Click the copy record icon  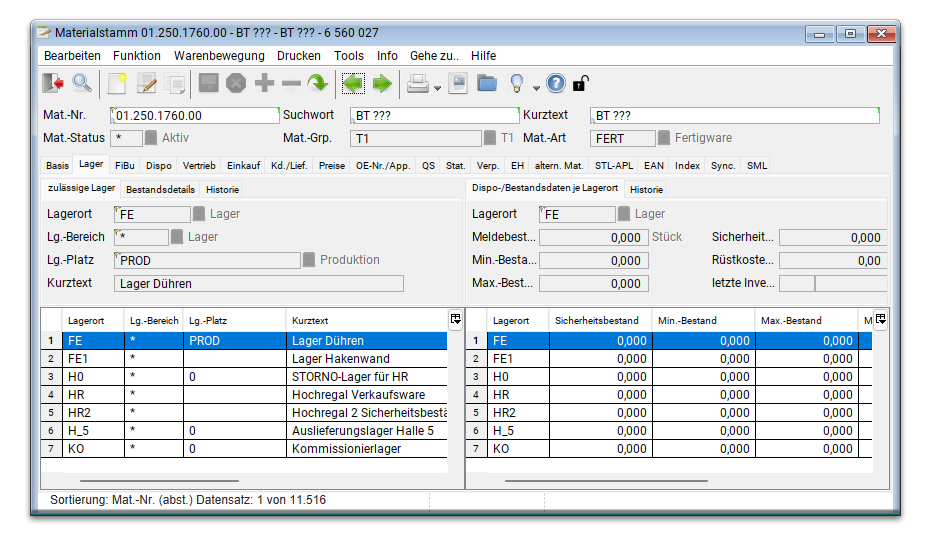pos(175,84)
